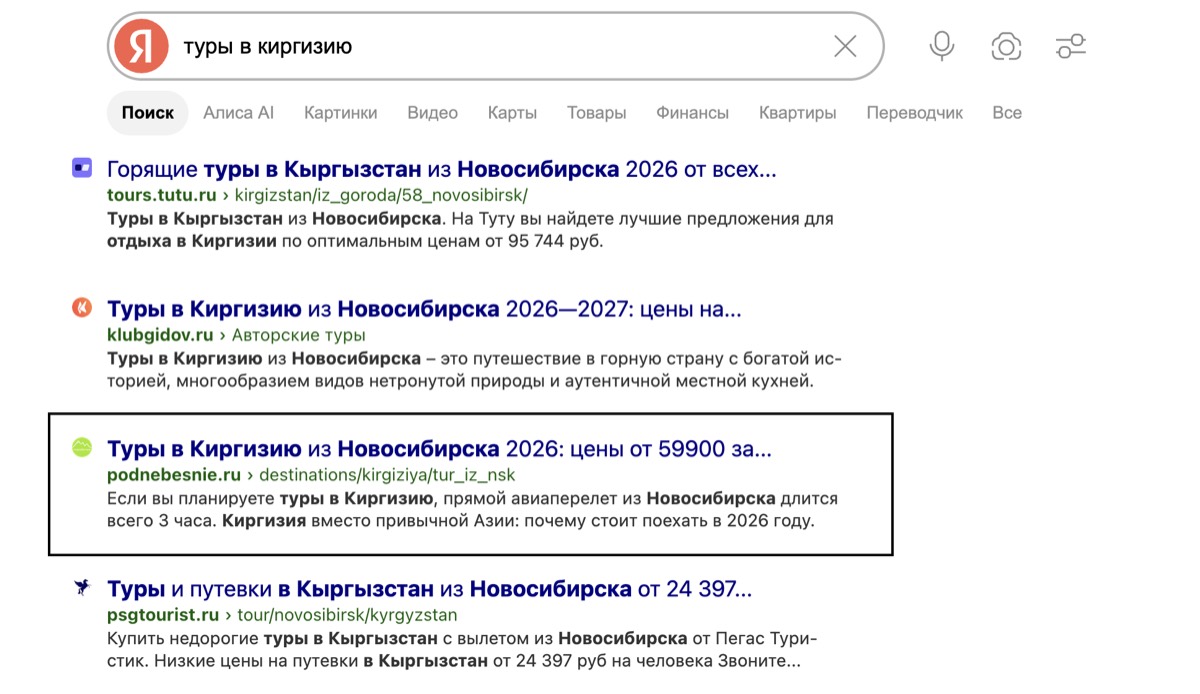Open tour/novosibirsk/kyrgyzstan path link
The image size is (1200, 694).
click(347, 615)
